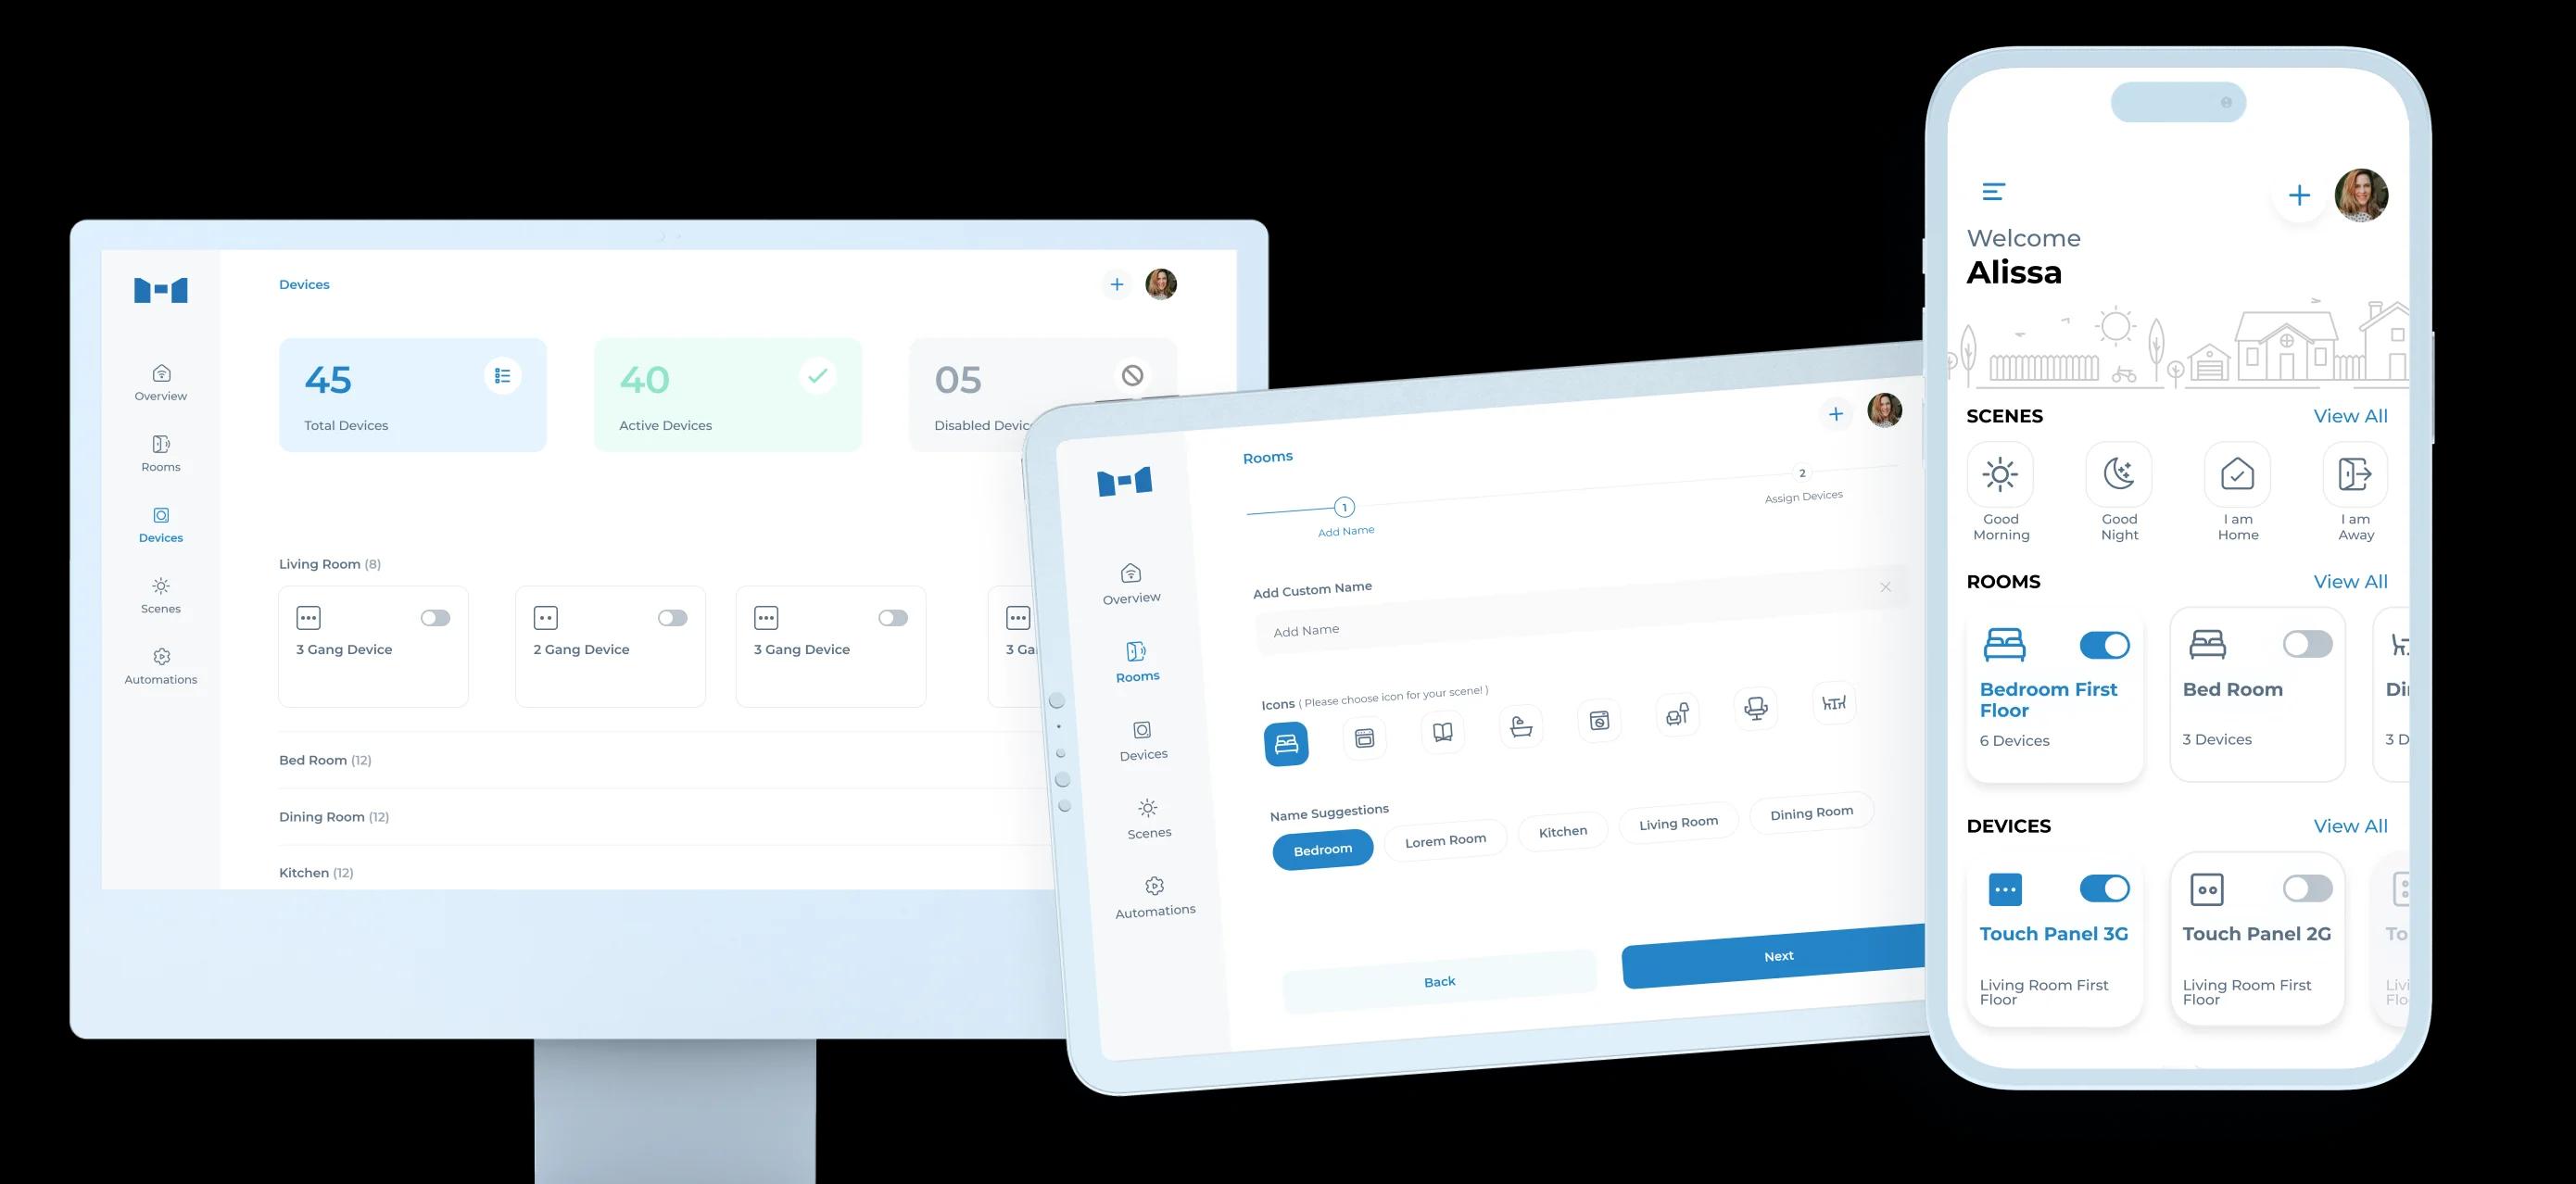Select Bedroom name suggestion chip
Screen dimensions: 2576x1184
tap(1320, 849)
